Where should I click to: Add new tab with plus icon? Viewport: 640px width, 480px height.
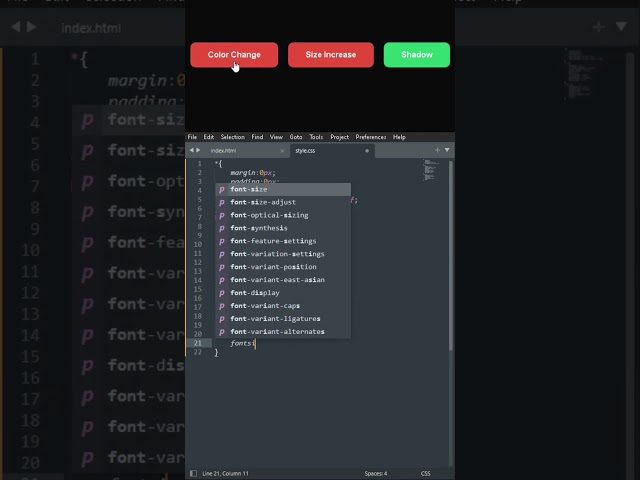click(437, 150)
